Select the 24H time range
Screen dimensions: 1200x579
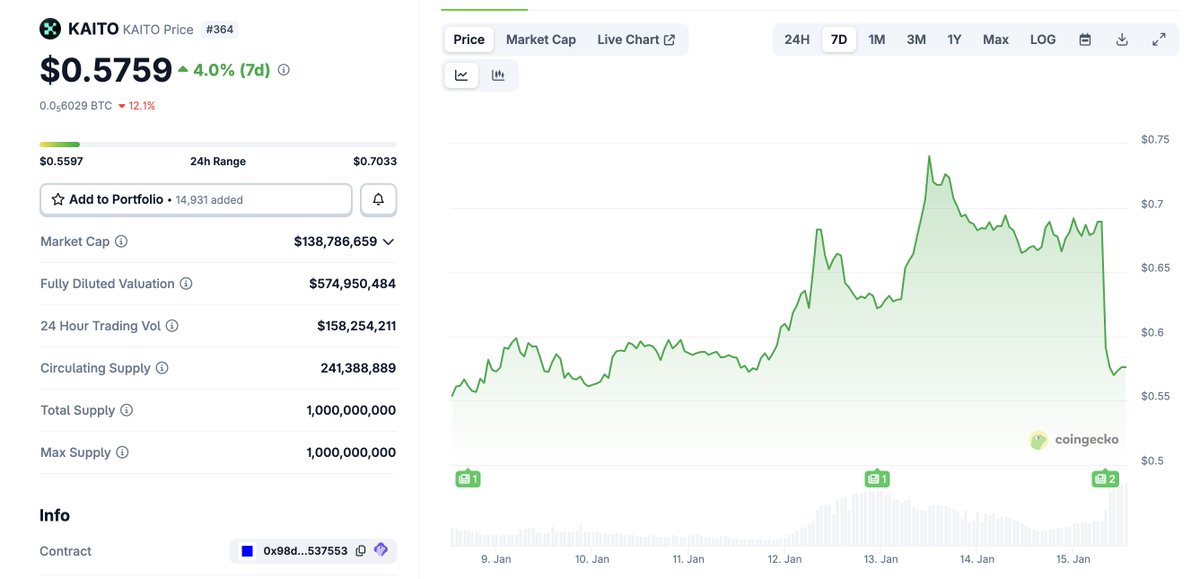[797, 40]
